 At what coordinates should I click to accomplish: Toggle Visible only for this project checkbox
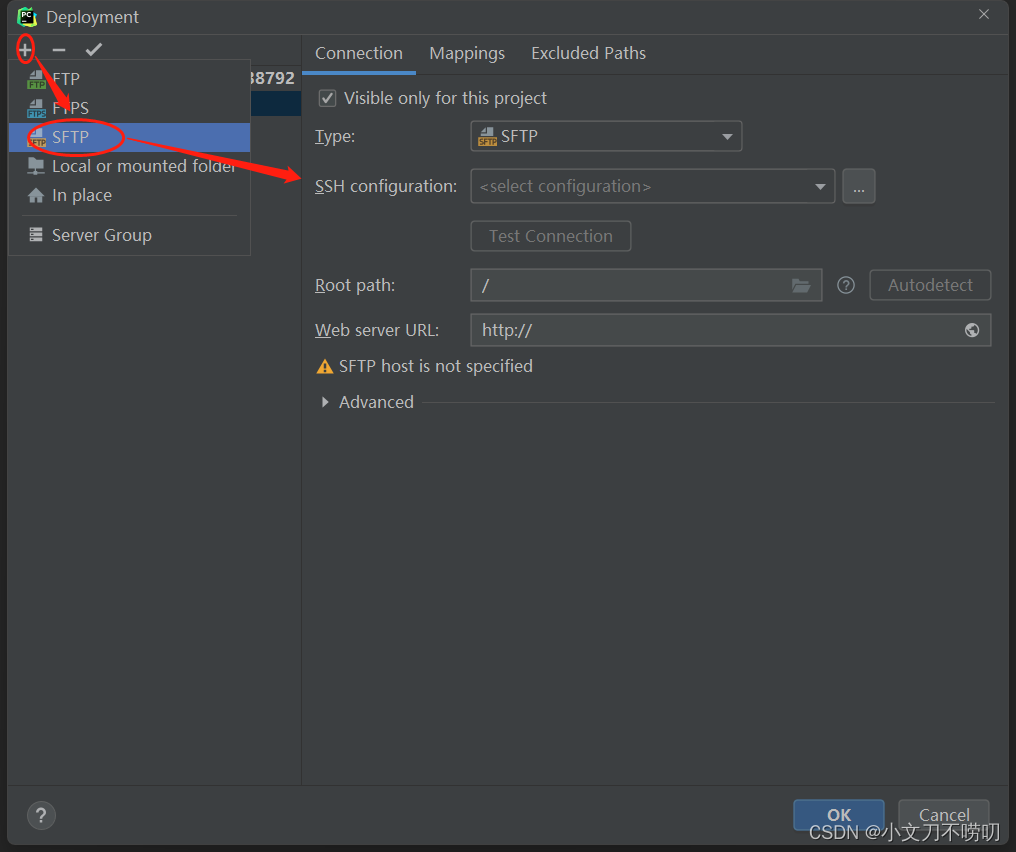[327, 98]
